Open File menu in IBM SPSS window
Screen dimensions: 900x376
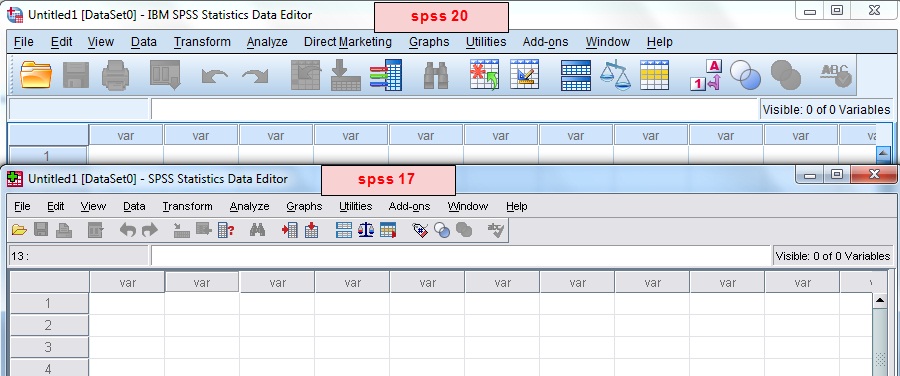click(x=24, y=42)
